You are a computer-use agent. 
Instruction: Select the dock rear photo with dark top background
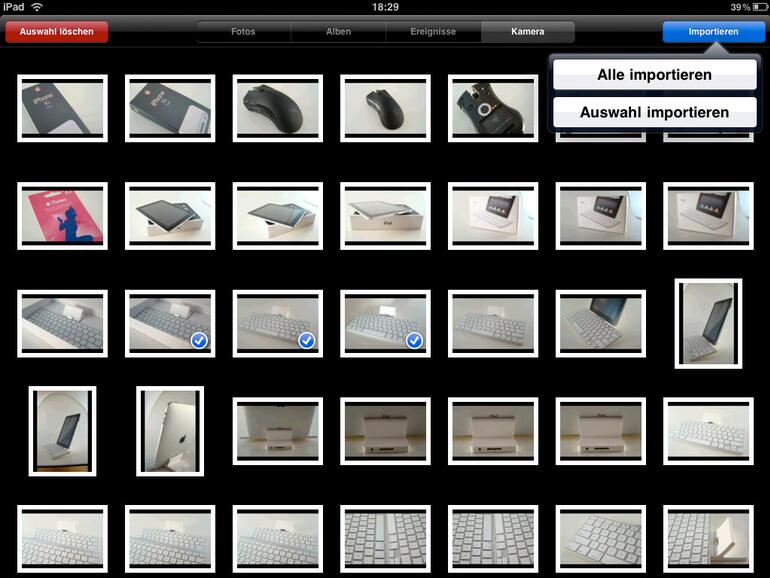pyautogui.click(x=277, y=431)
